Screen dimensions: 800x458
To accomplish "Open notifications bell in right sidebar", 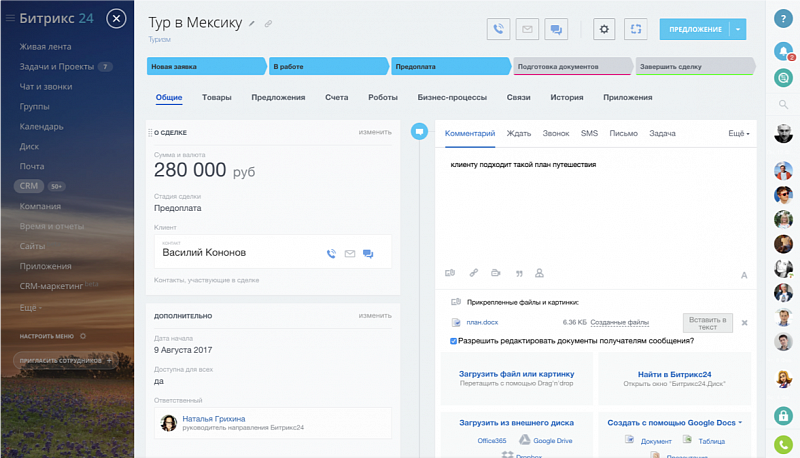I will (x=783, y=51).
